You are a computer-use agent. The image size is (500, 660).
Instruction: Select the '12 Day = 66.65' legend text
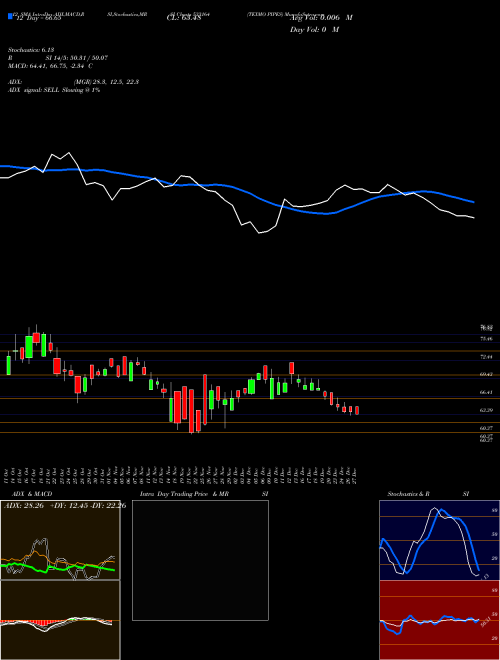(x=39, y=18)
